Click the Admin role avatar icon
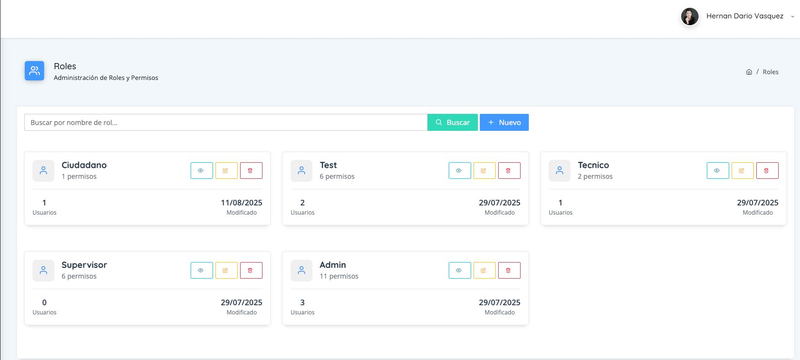Image resolution: width=800 pixels, height=360 pixels. click(x=302, y=271)
